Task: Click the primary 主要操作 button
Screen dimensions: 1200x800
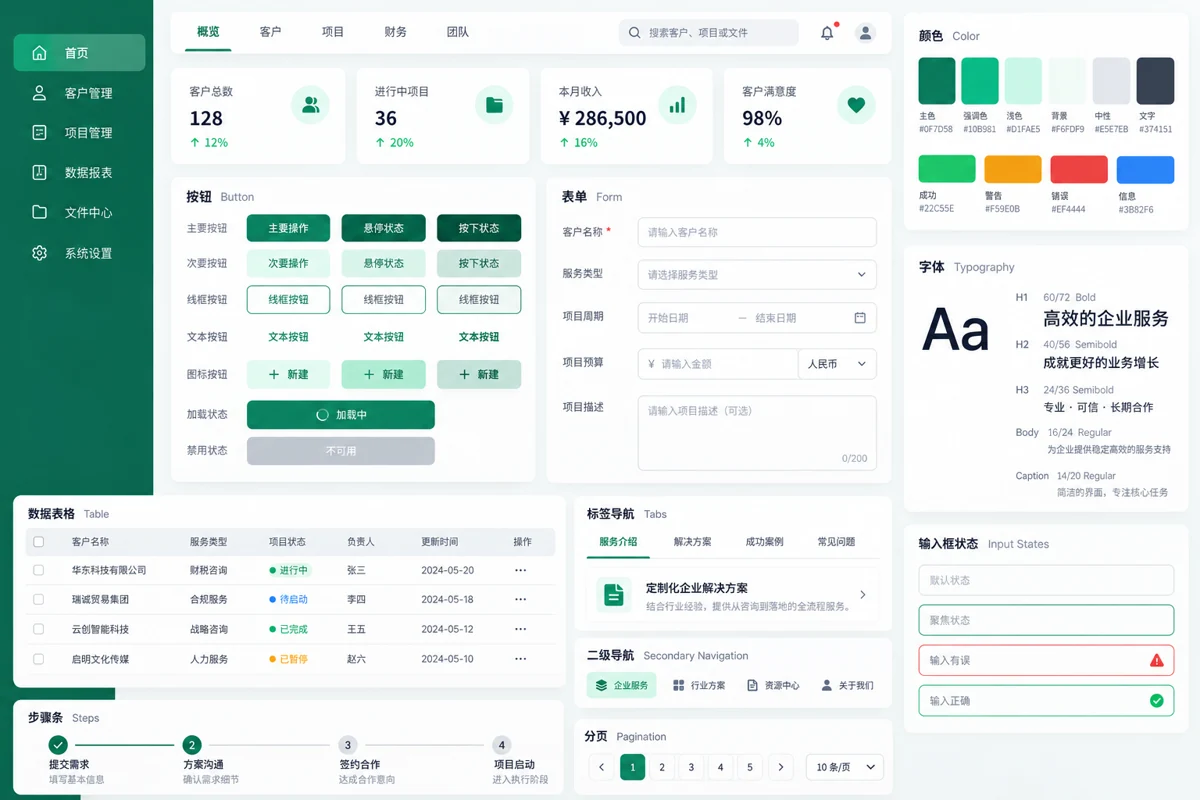Action: coord(288,228)
